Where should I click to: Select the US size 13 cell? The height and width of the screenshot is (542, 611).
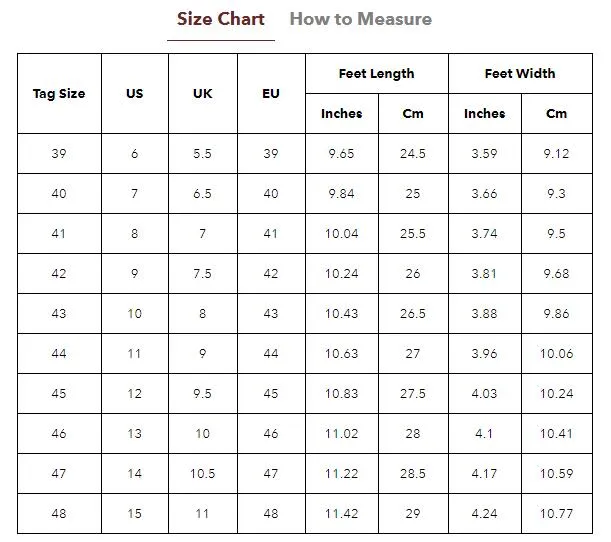(135, 434)
